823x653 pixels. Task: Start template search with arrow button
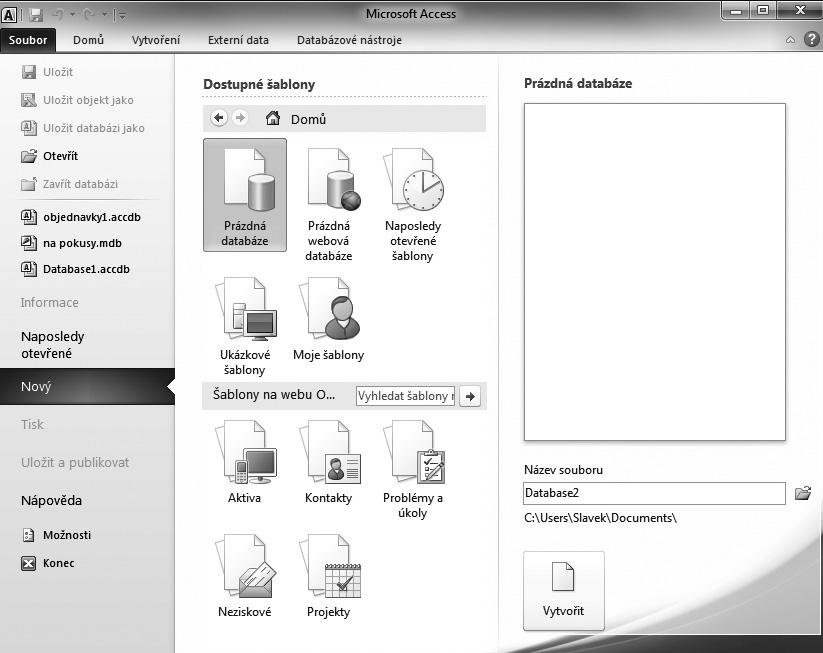click(470, 396)
